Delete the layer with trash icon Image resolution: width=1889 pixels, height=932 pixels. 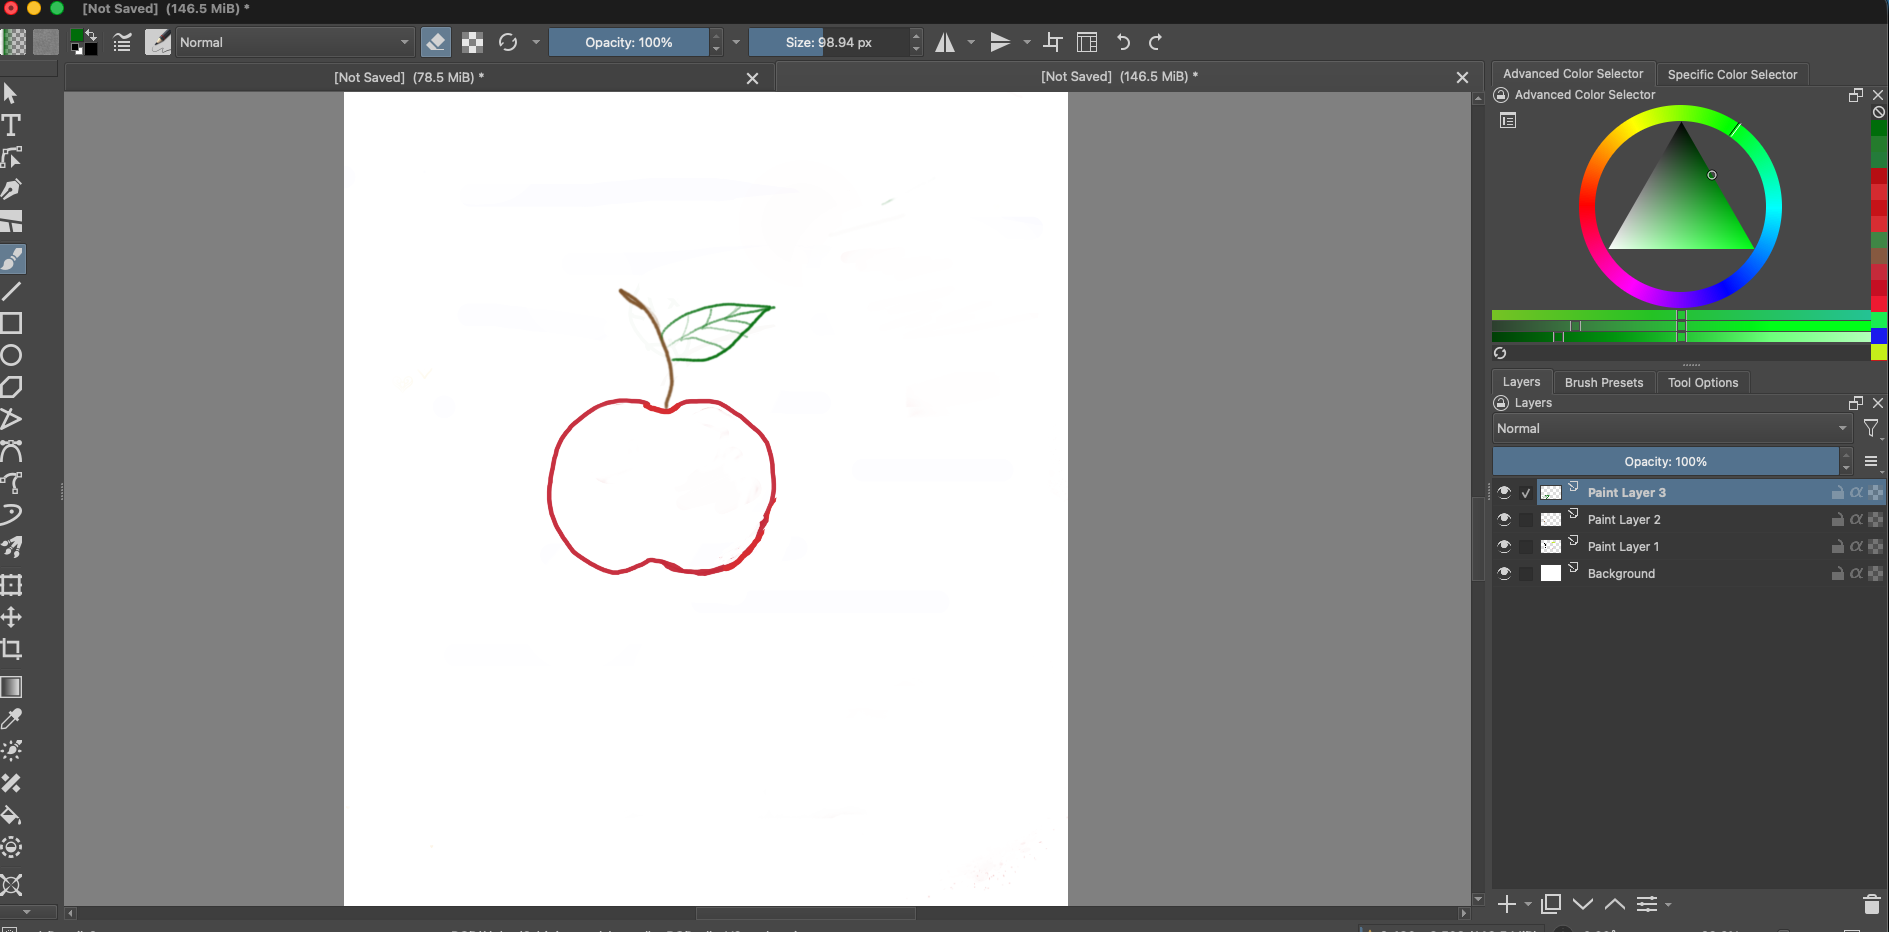click(1872, 904)
